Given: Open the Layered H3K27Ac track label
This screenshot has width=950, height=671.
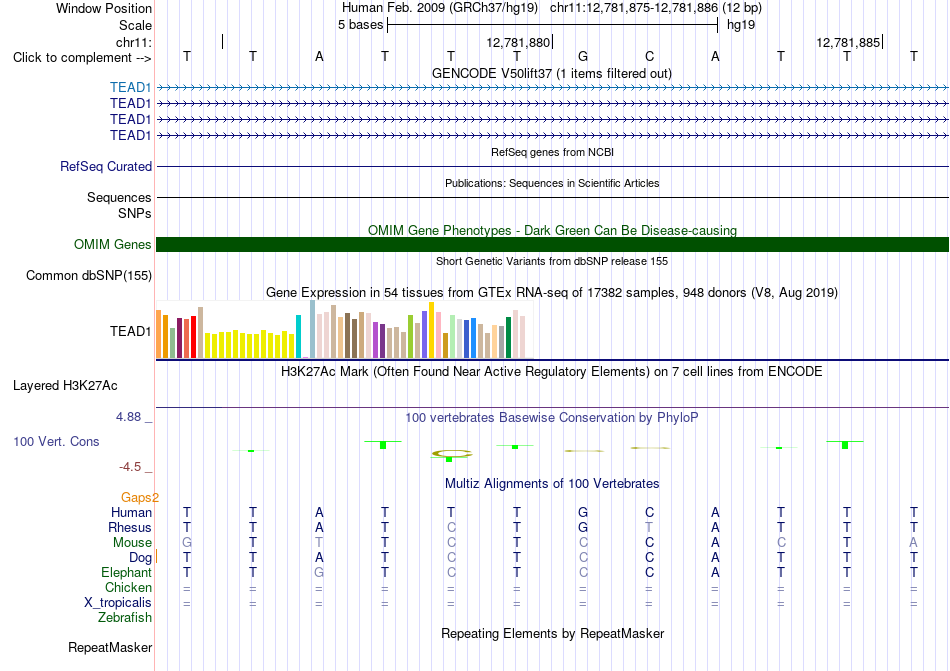Looking at the screenshot, I should point(65,386).
